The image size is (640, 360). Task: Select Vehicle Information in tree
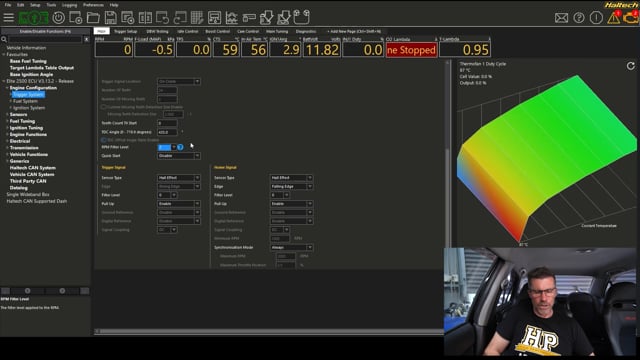tap(26, 48)
